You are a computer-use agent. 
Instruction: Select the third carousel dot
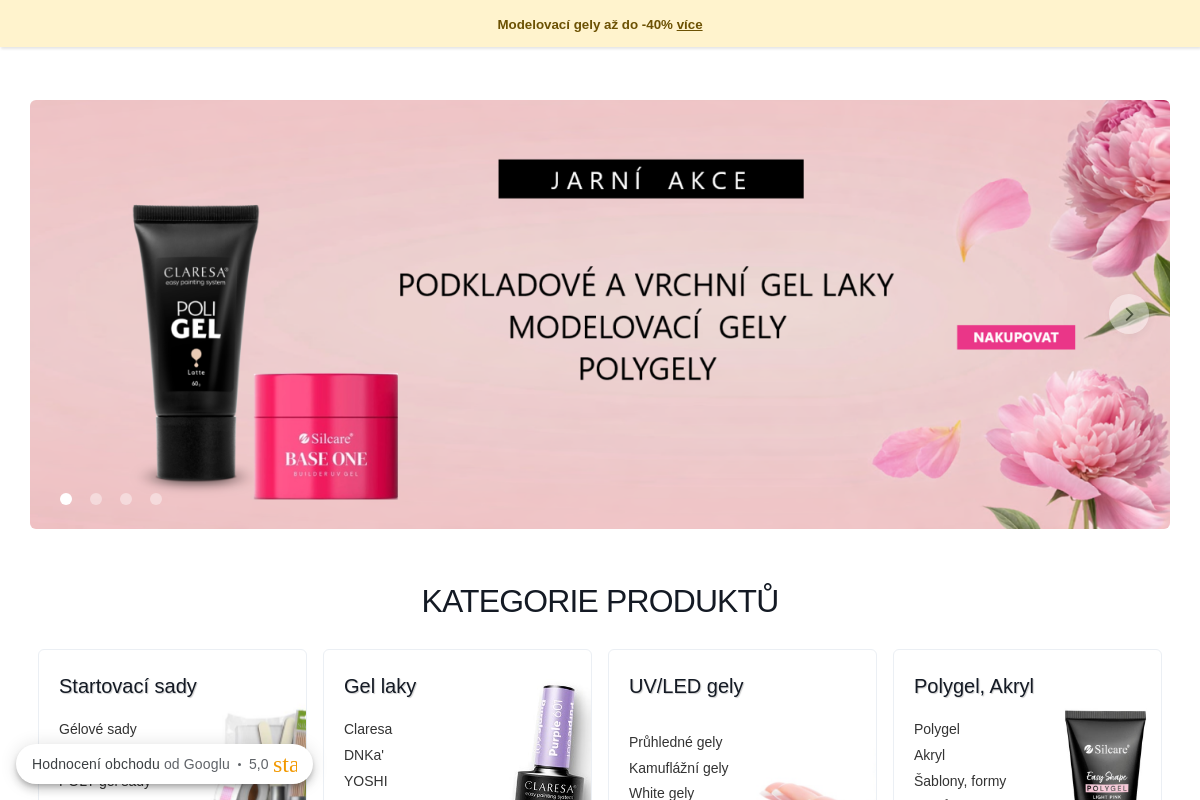coord(126,499)
